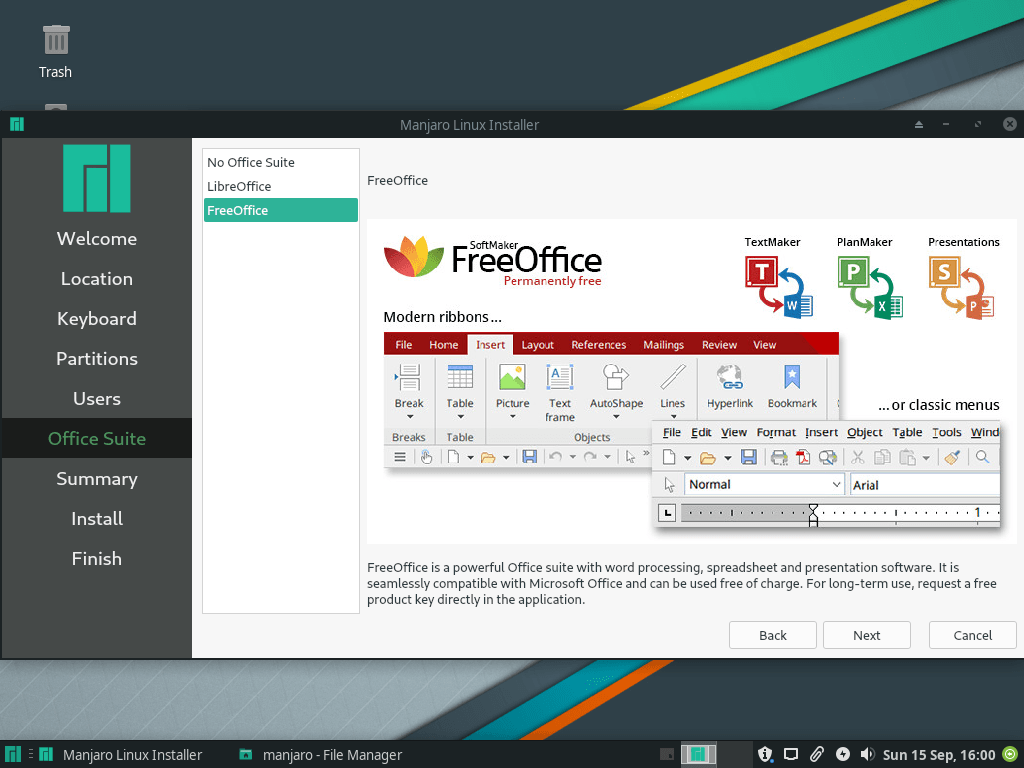Click the Keyboard step in sidebar
Viewport: 1024px width, 768px height.
coord(97,319)
